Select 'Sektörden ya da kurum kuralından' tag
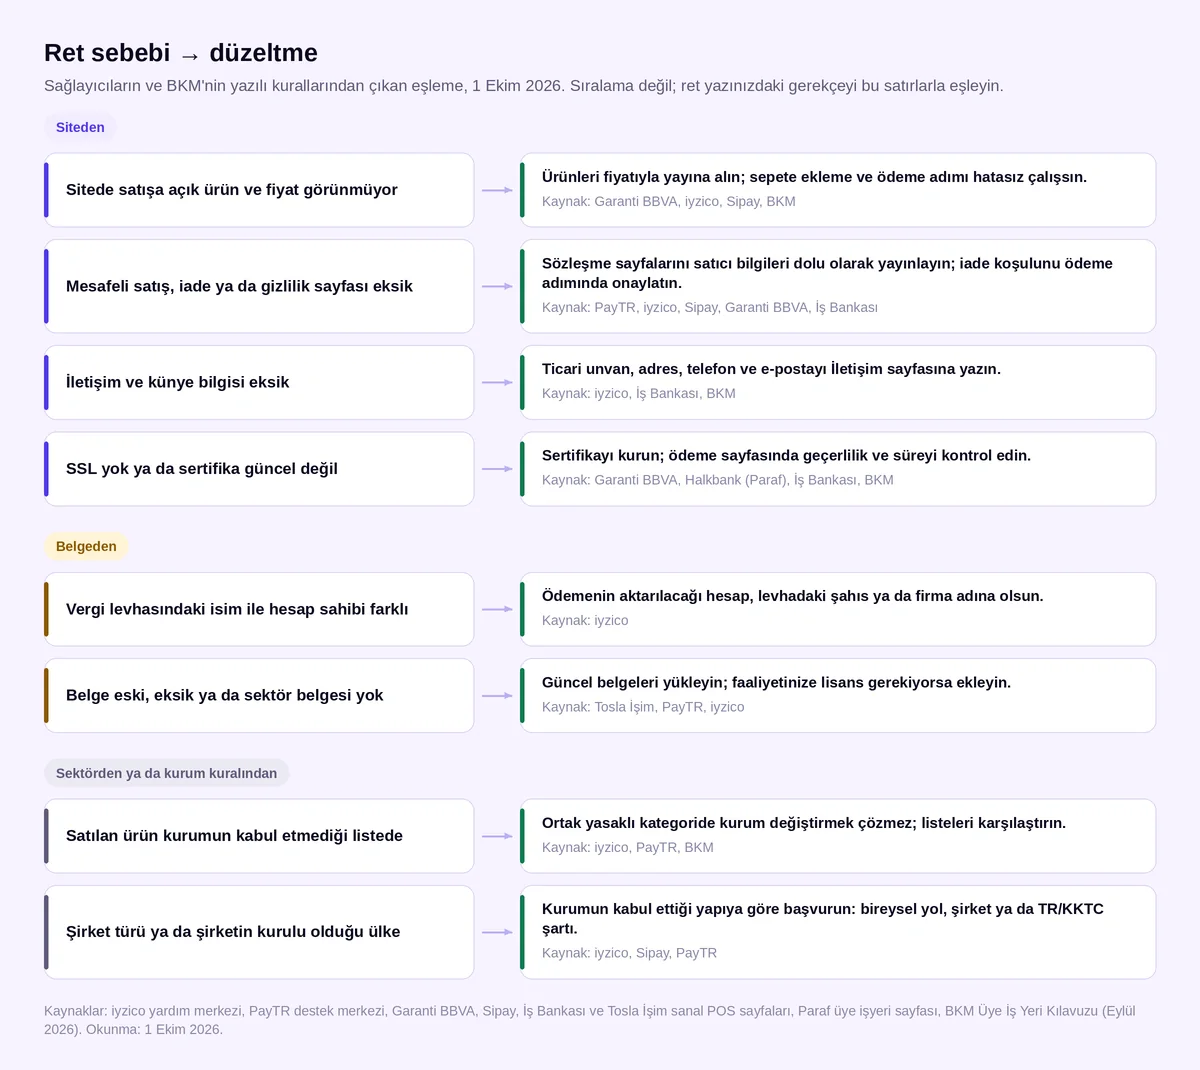Viewport: 1200px width, 1070px height. (166, 773)
